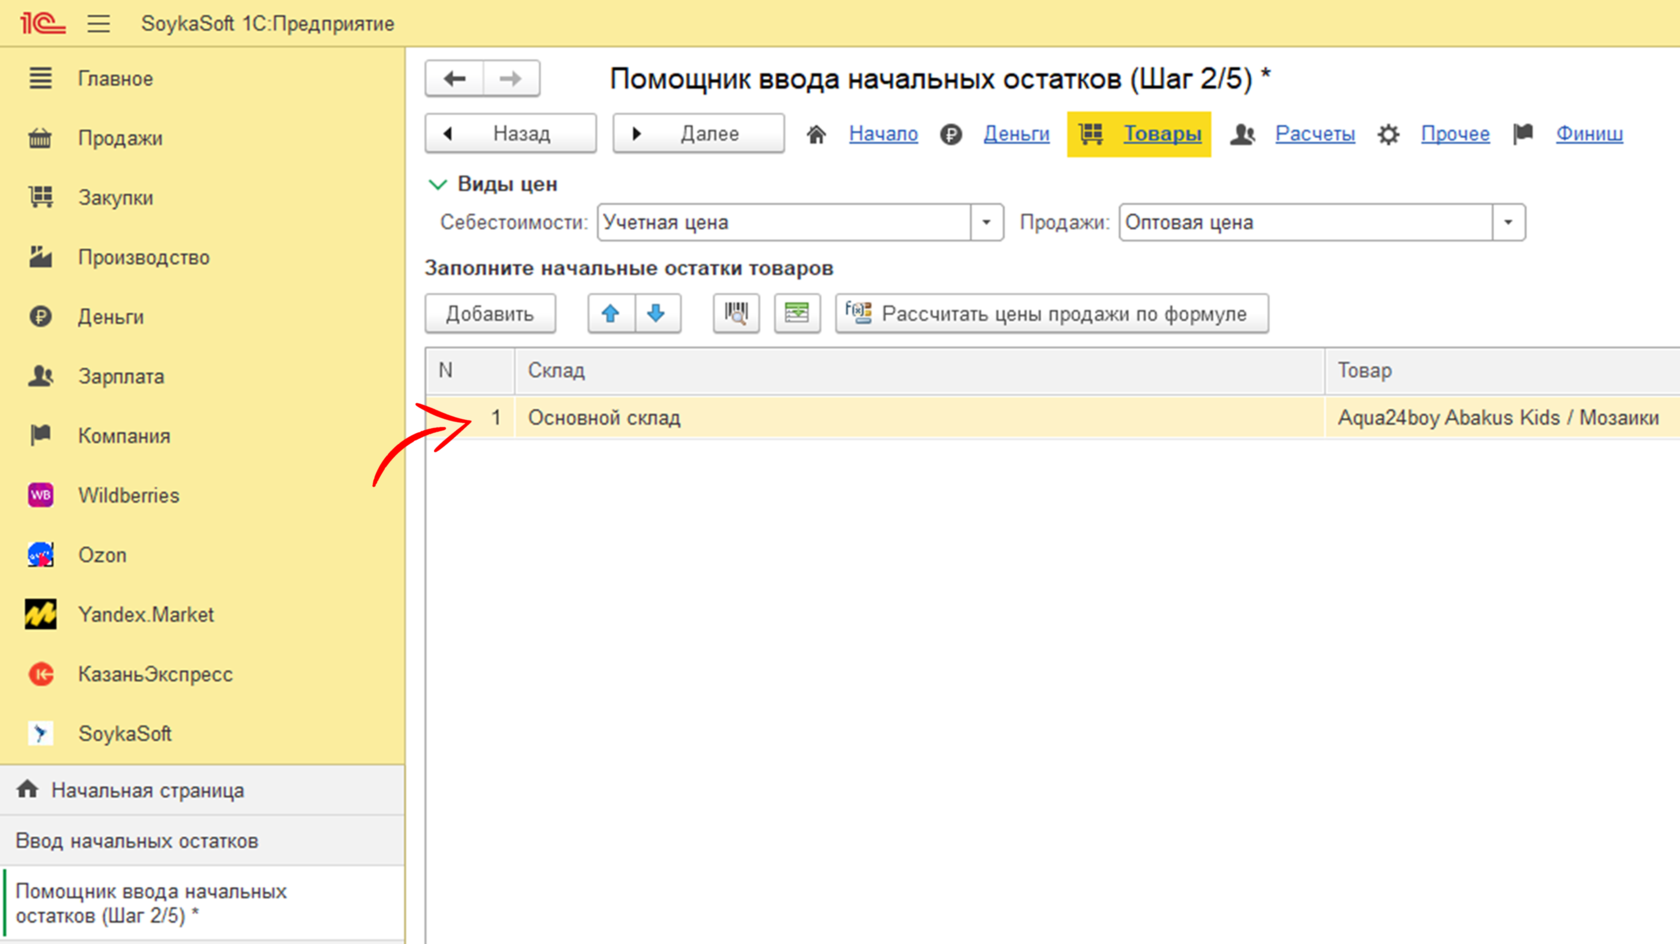Open the Себестоимости dropdown arrow
This screenshot has width=1680, height=944.
point(986,222)
